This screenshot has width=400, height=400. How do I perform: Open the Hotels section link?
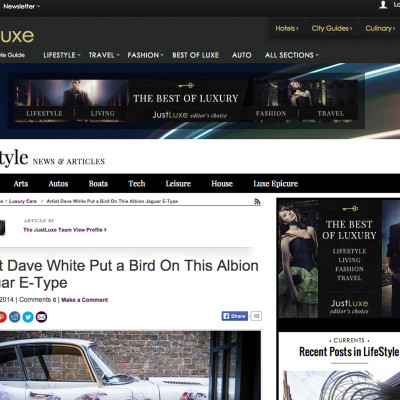pyautogui.click(x=287, y=28)
